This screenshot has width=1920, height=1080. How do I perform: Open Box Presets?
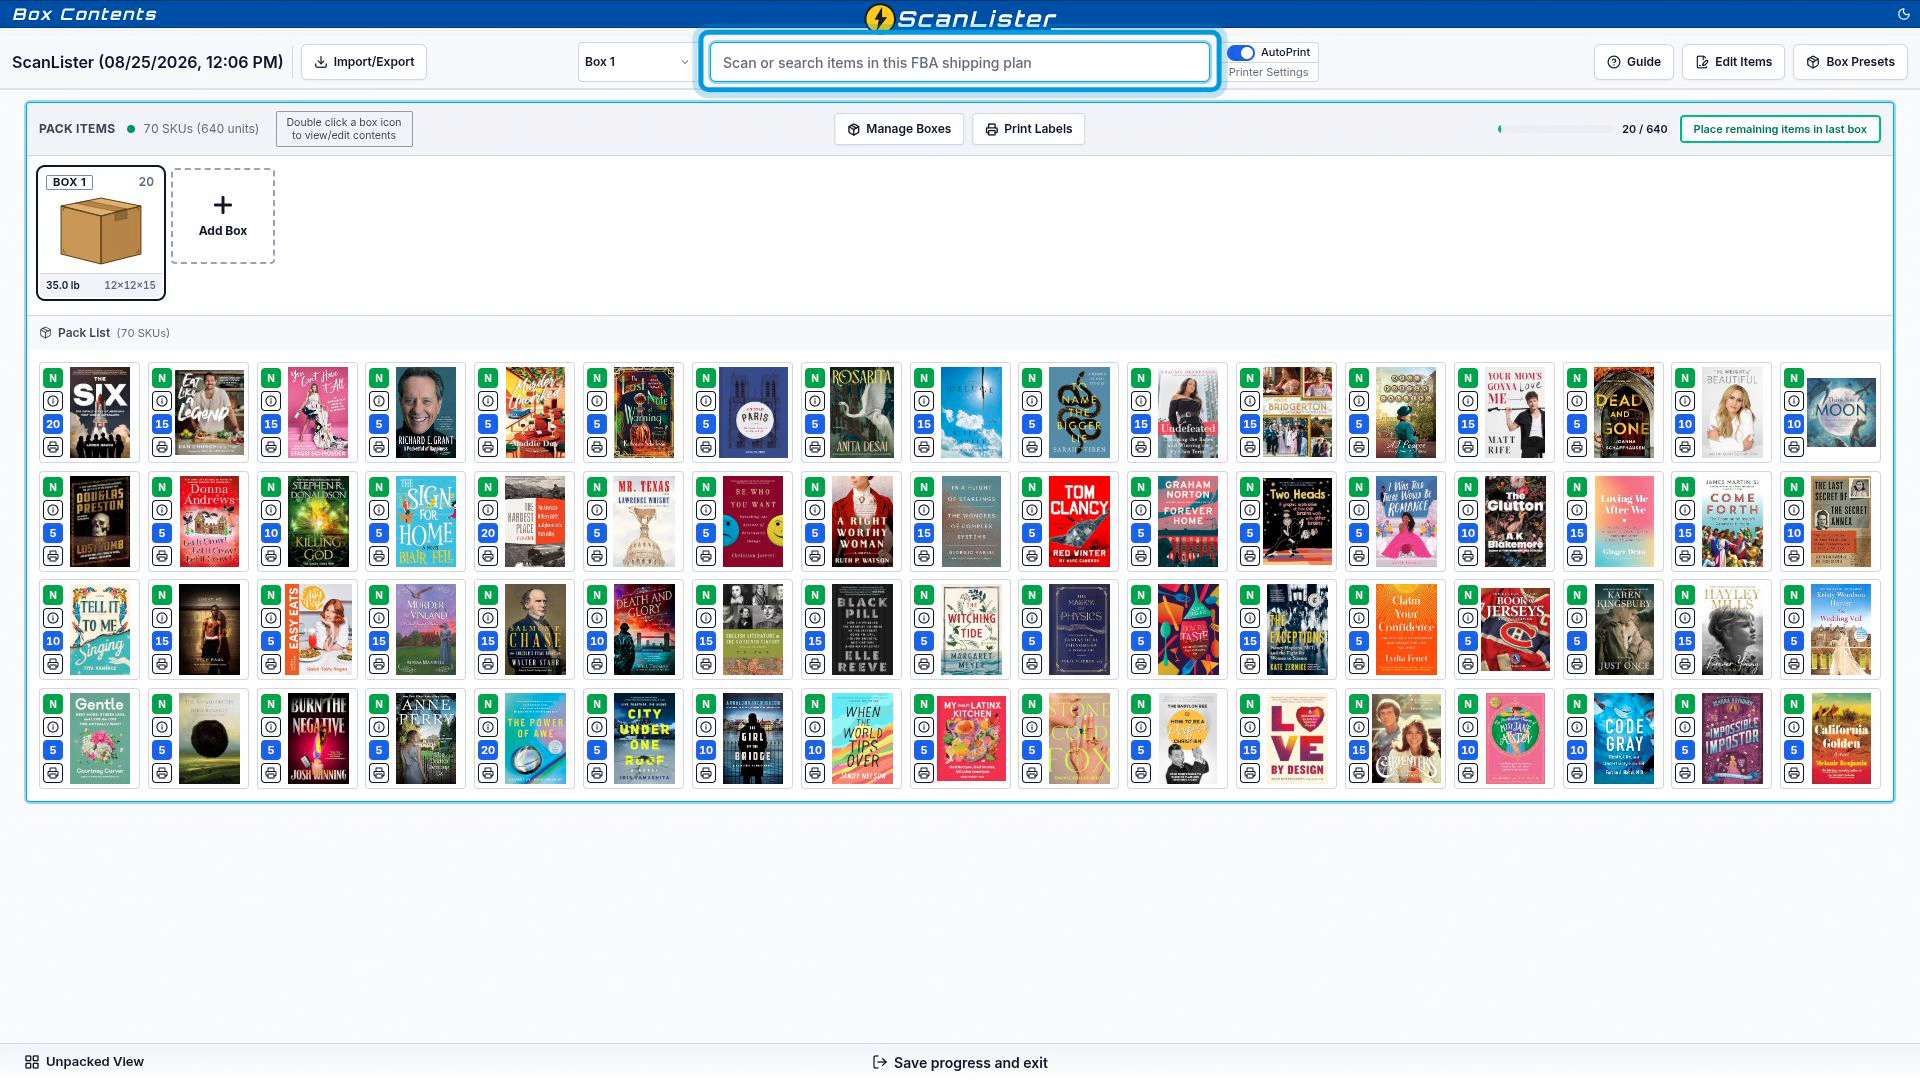(1850, 62)
